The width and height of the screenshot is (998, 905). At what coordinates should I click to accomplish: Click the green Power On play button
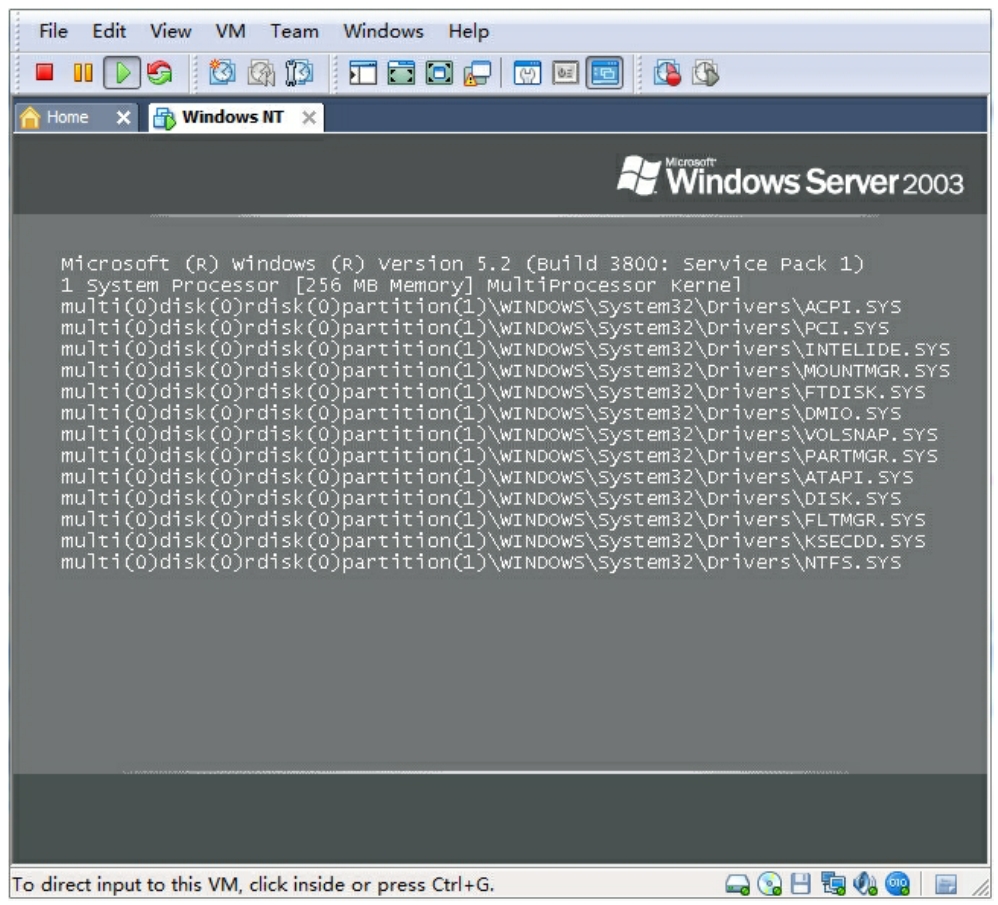[x=122, y=73]
